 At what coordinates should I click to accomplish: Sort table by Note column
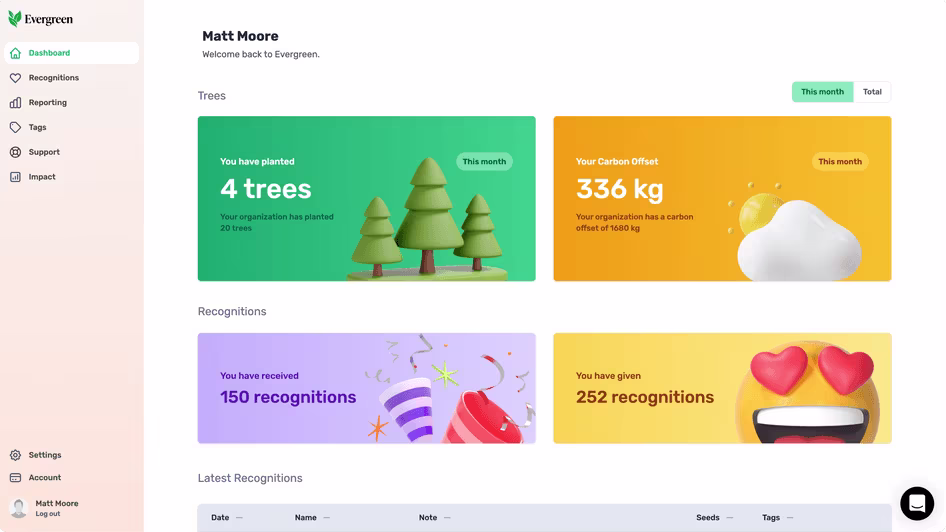click(x=434, y=518)
